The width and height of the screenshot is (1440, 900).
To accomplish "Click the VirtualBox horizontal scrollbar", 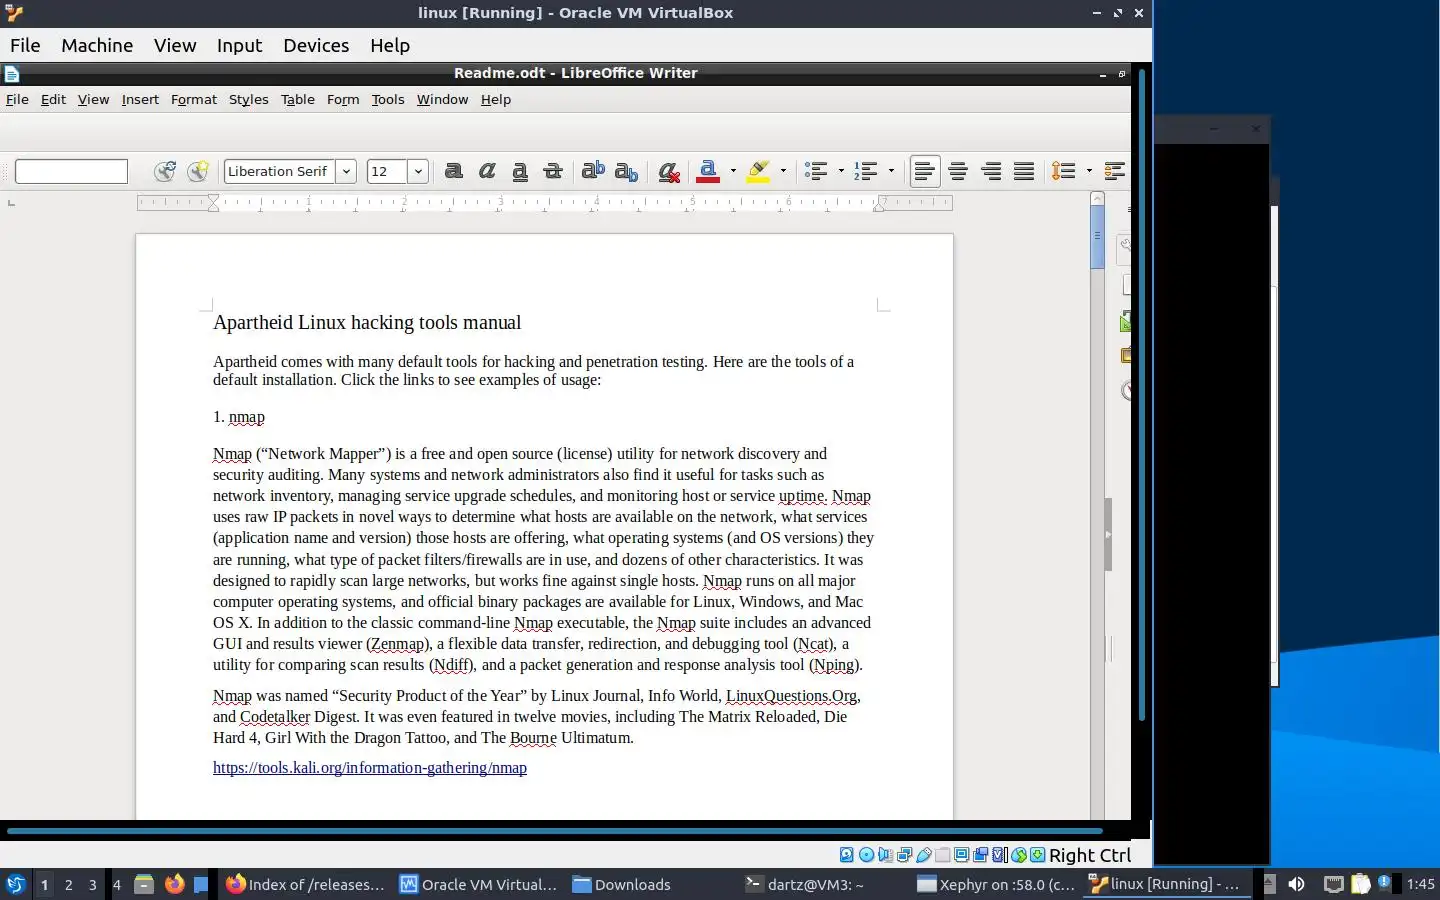I will coord(555,830).
